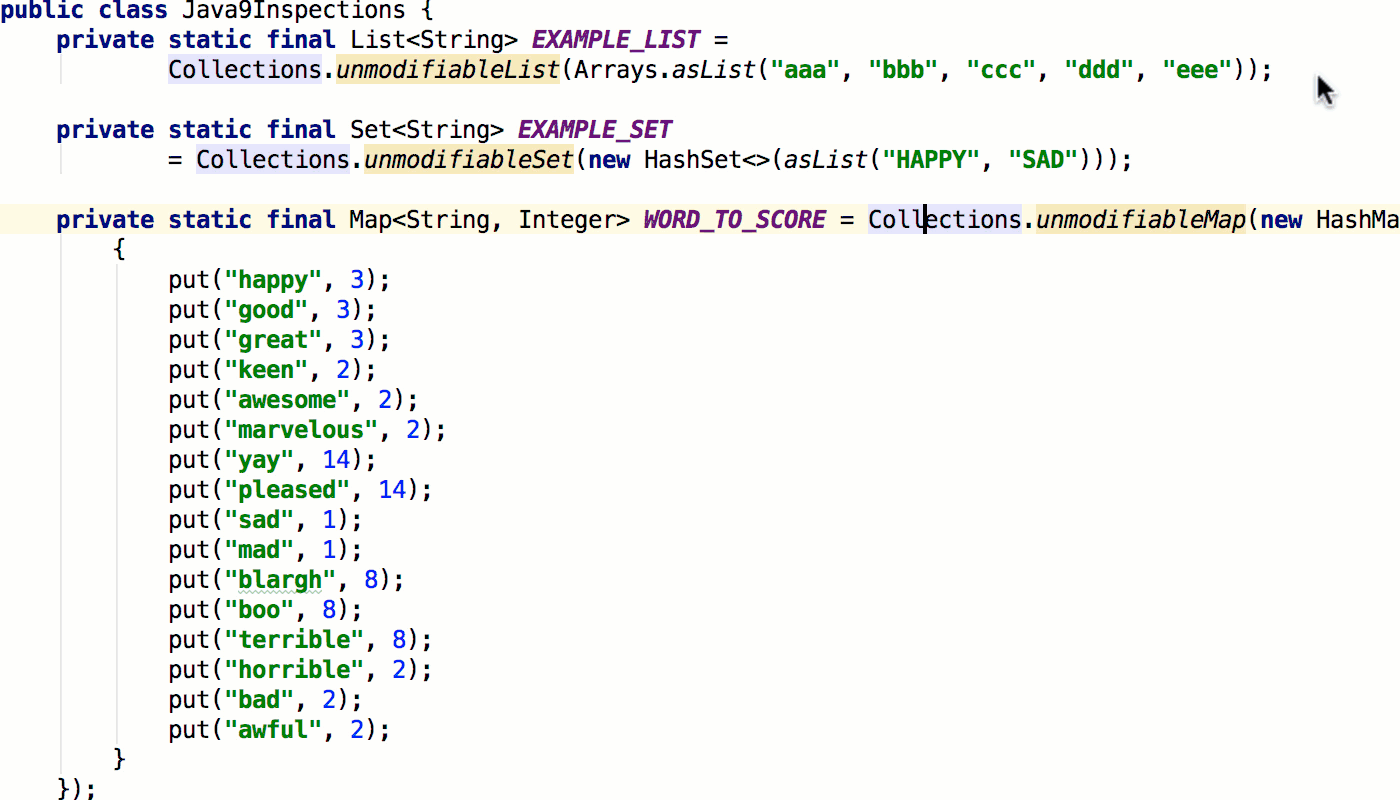The width and height of the screenshot is (1400, 800).
Task: Select the EXAMPLE_LIST constant name
Action: tap(614, 39)
